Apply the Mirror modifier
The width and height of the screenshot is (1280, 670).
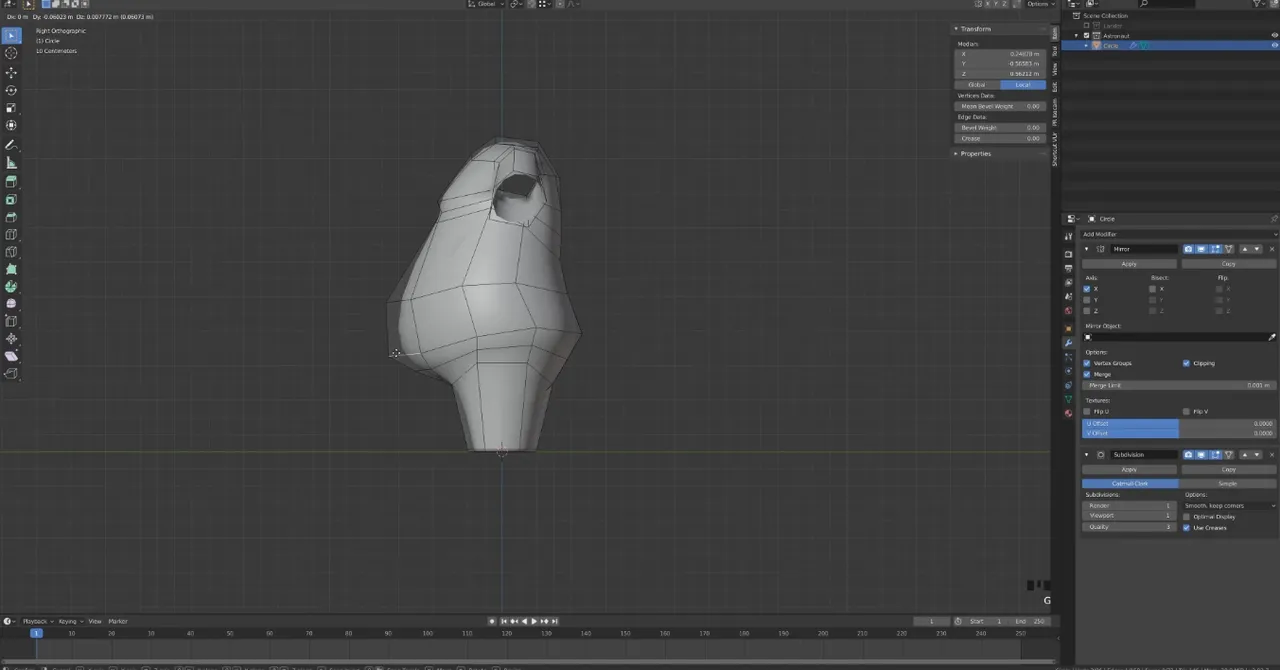click(x=1129, y=264)
